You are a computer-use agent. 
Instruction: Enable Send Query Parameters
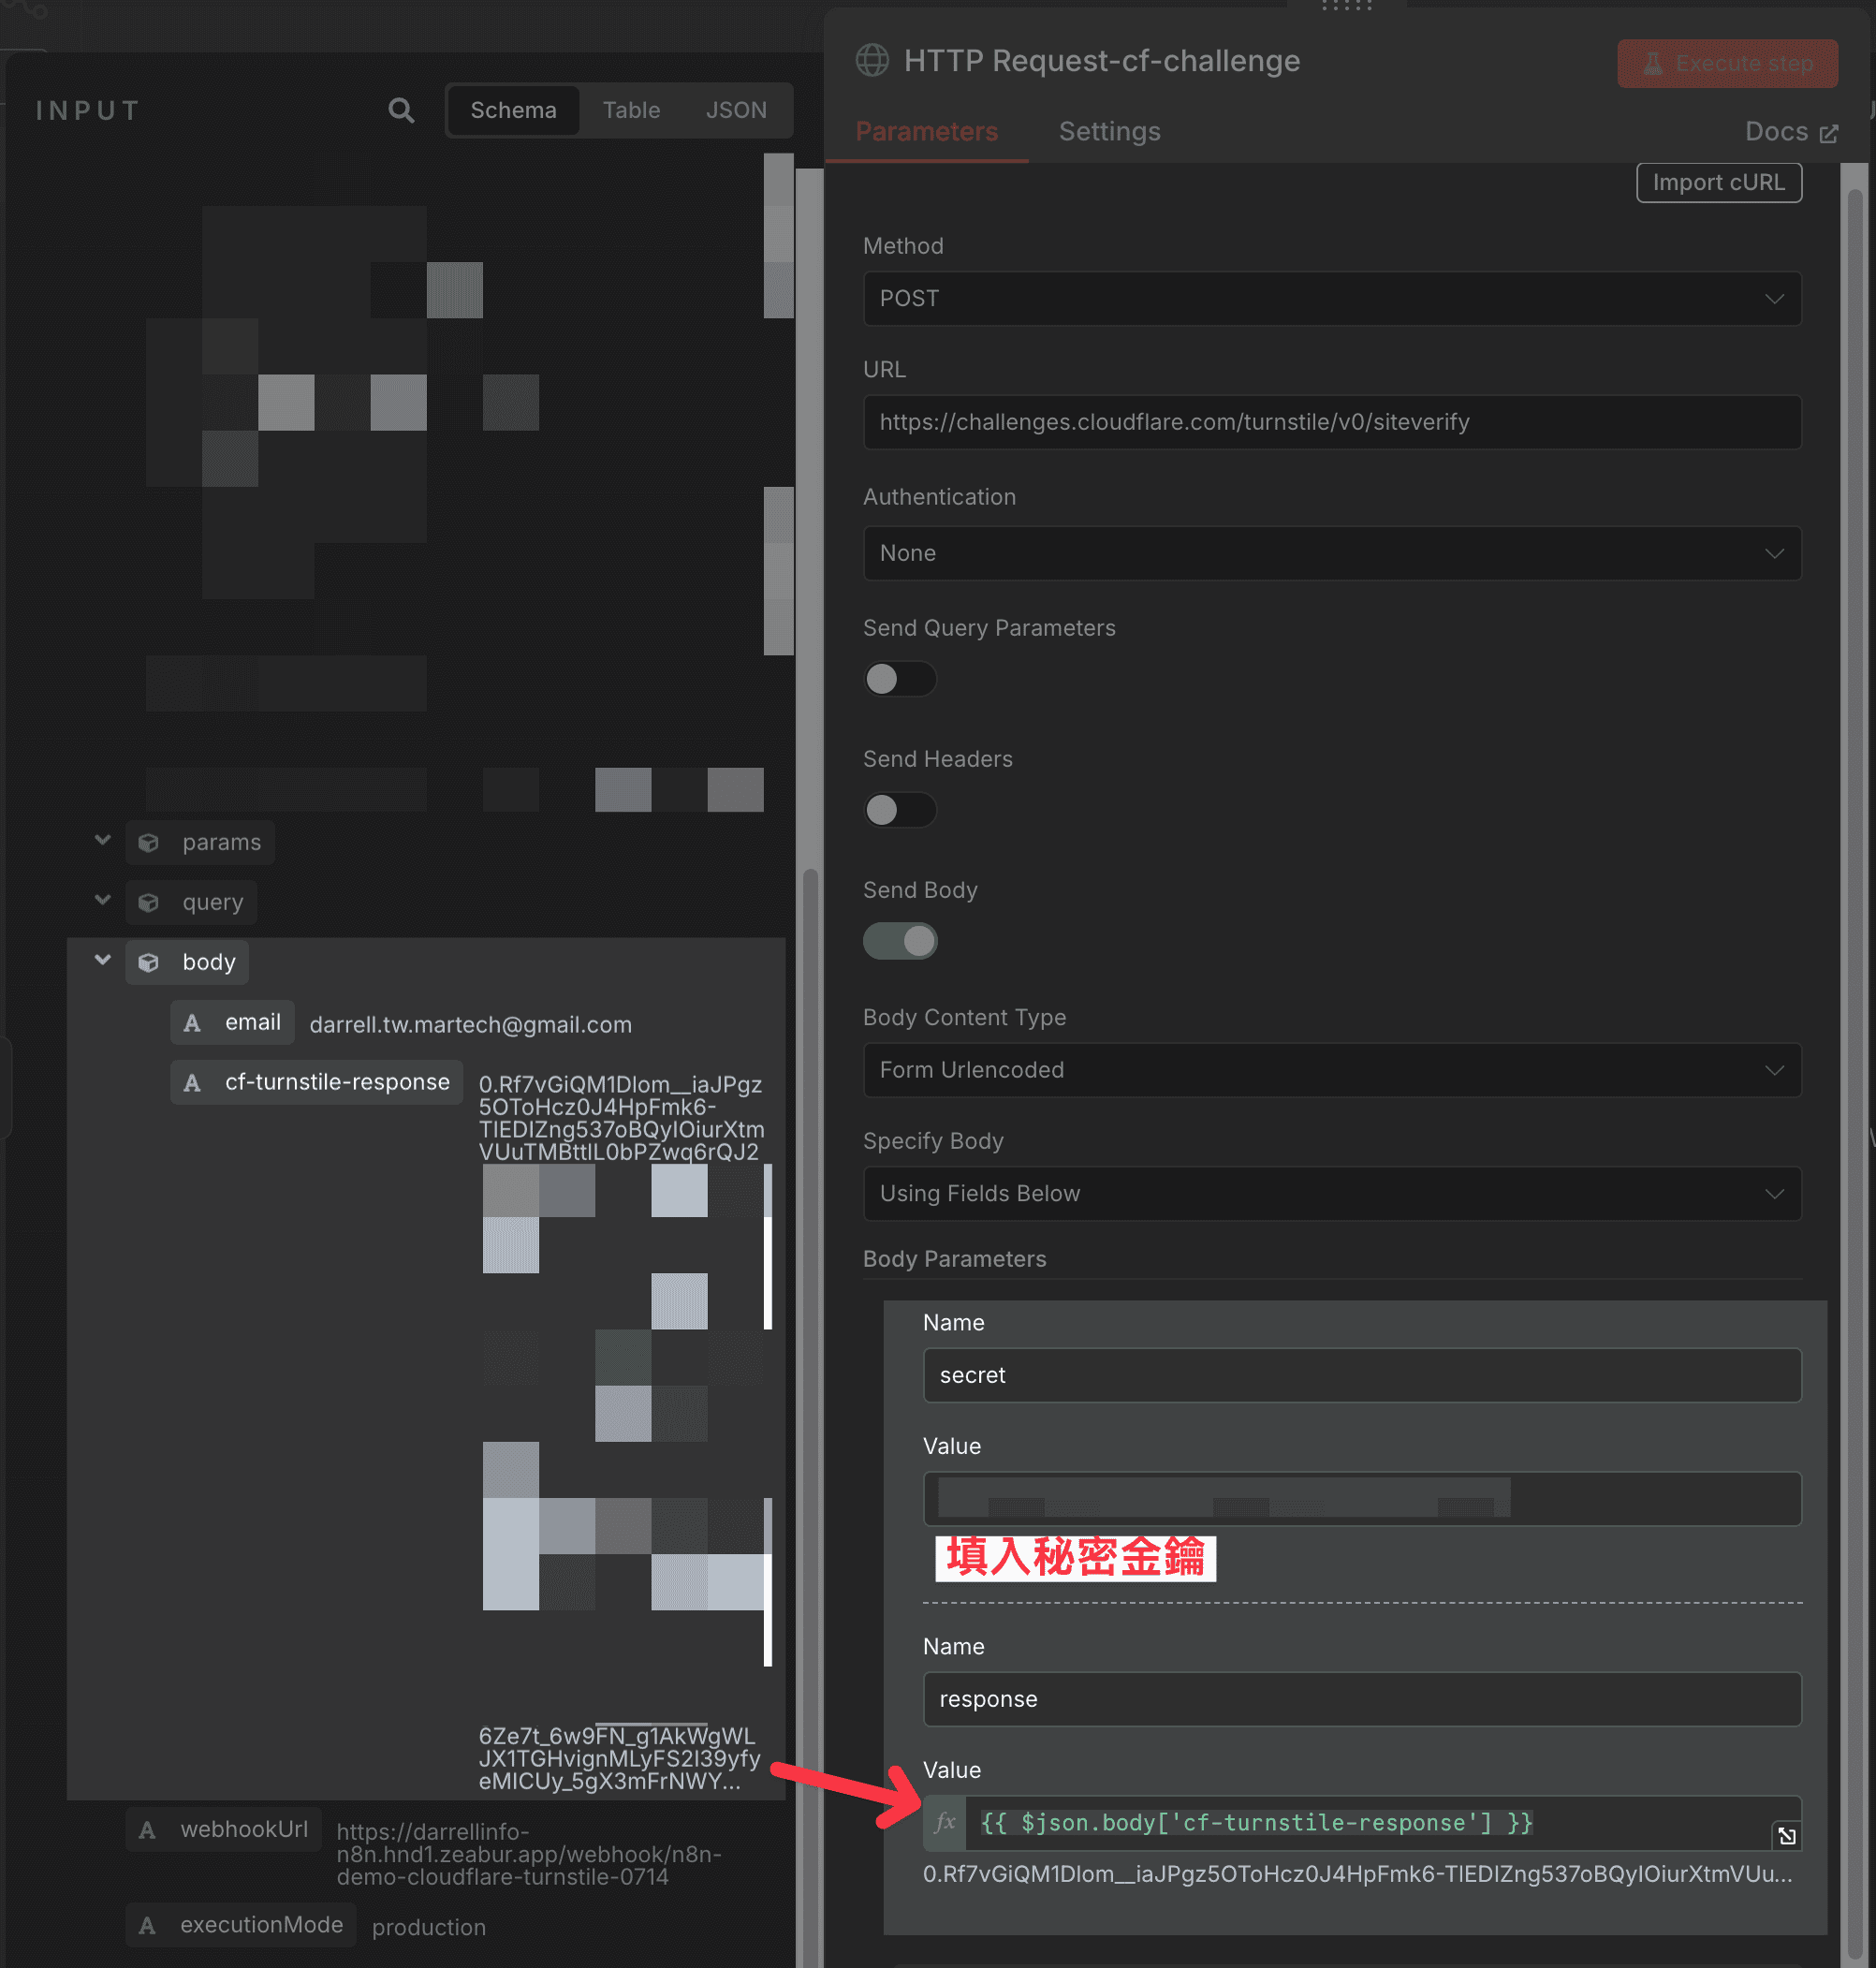(899, 679)
